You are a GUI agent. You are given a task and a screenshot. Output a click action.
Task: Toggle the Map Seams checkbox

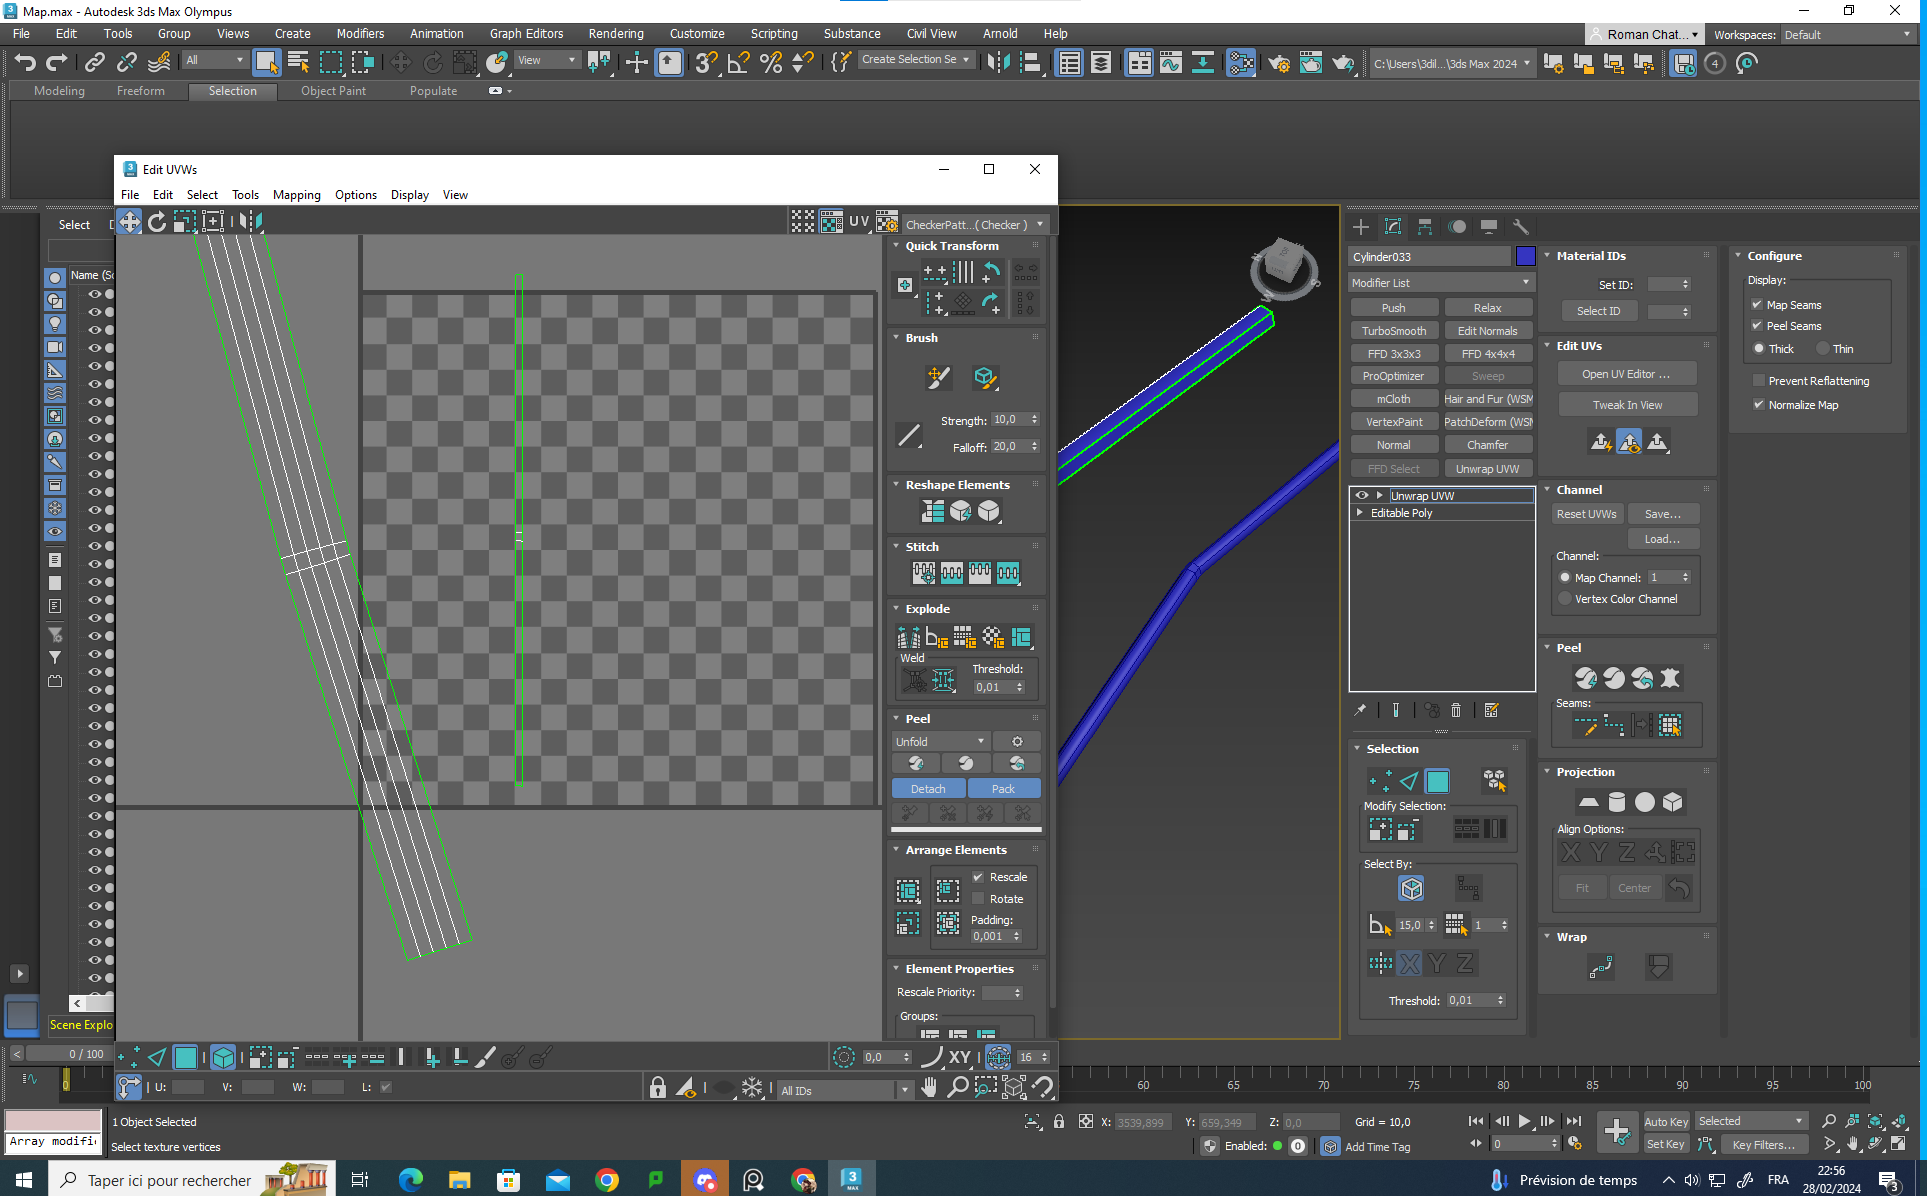pos(1757,304)
